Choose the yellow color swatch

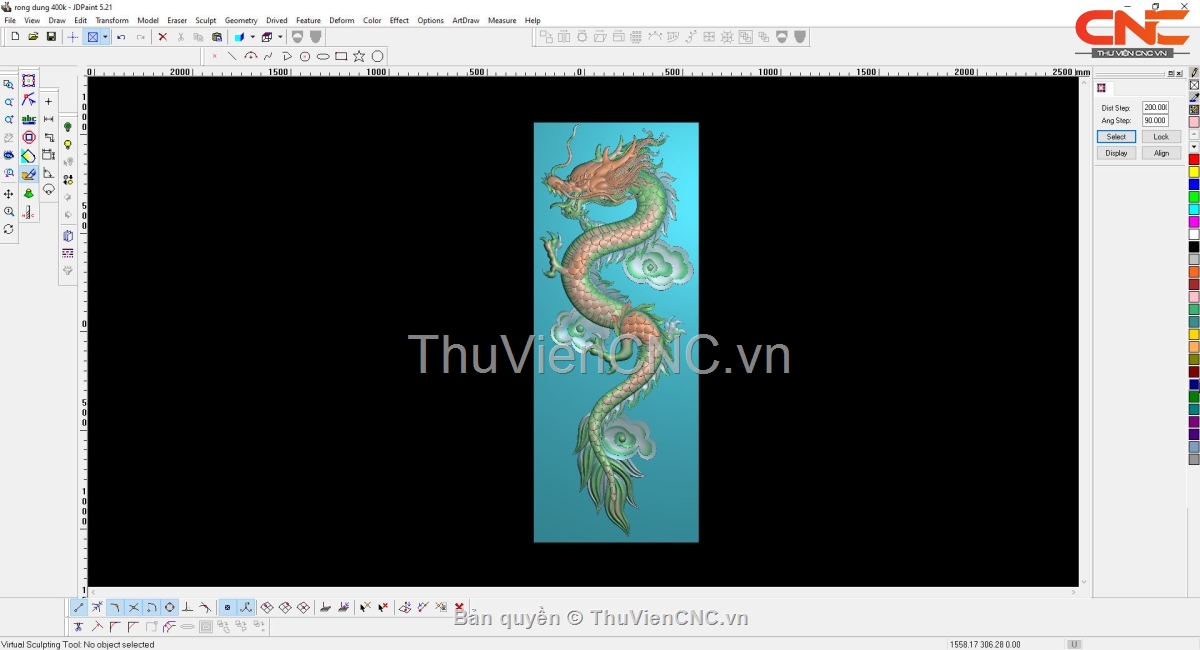tap(1193, 172)
